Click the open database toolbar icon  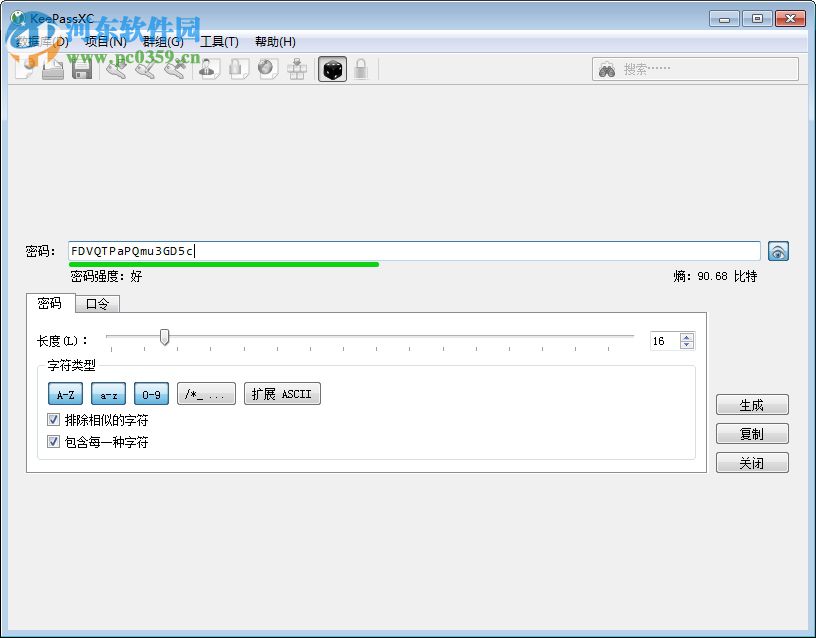[53, 69]
